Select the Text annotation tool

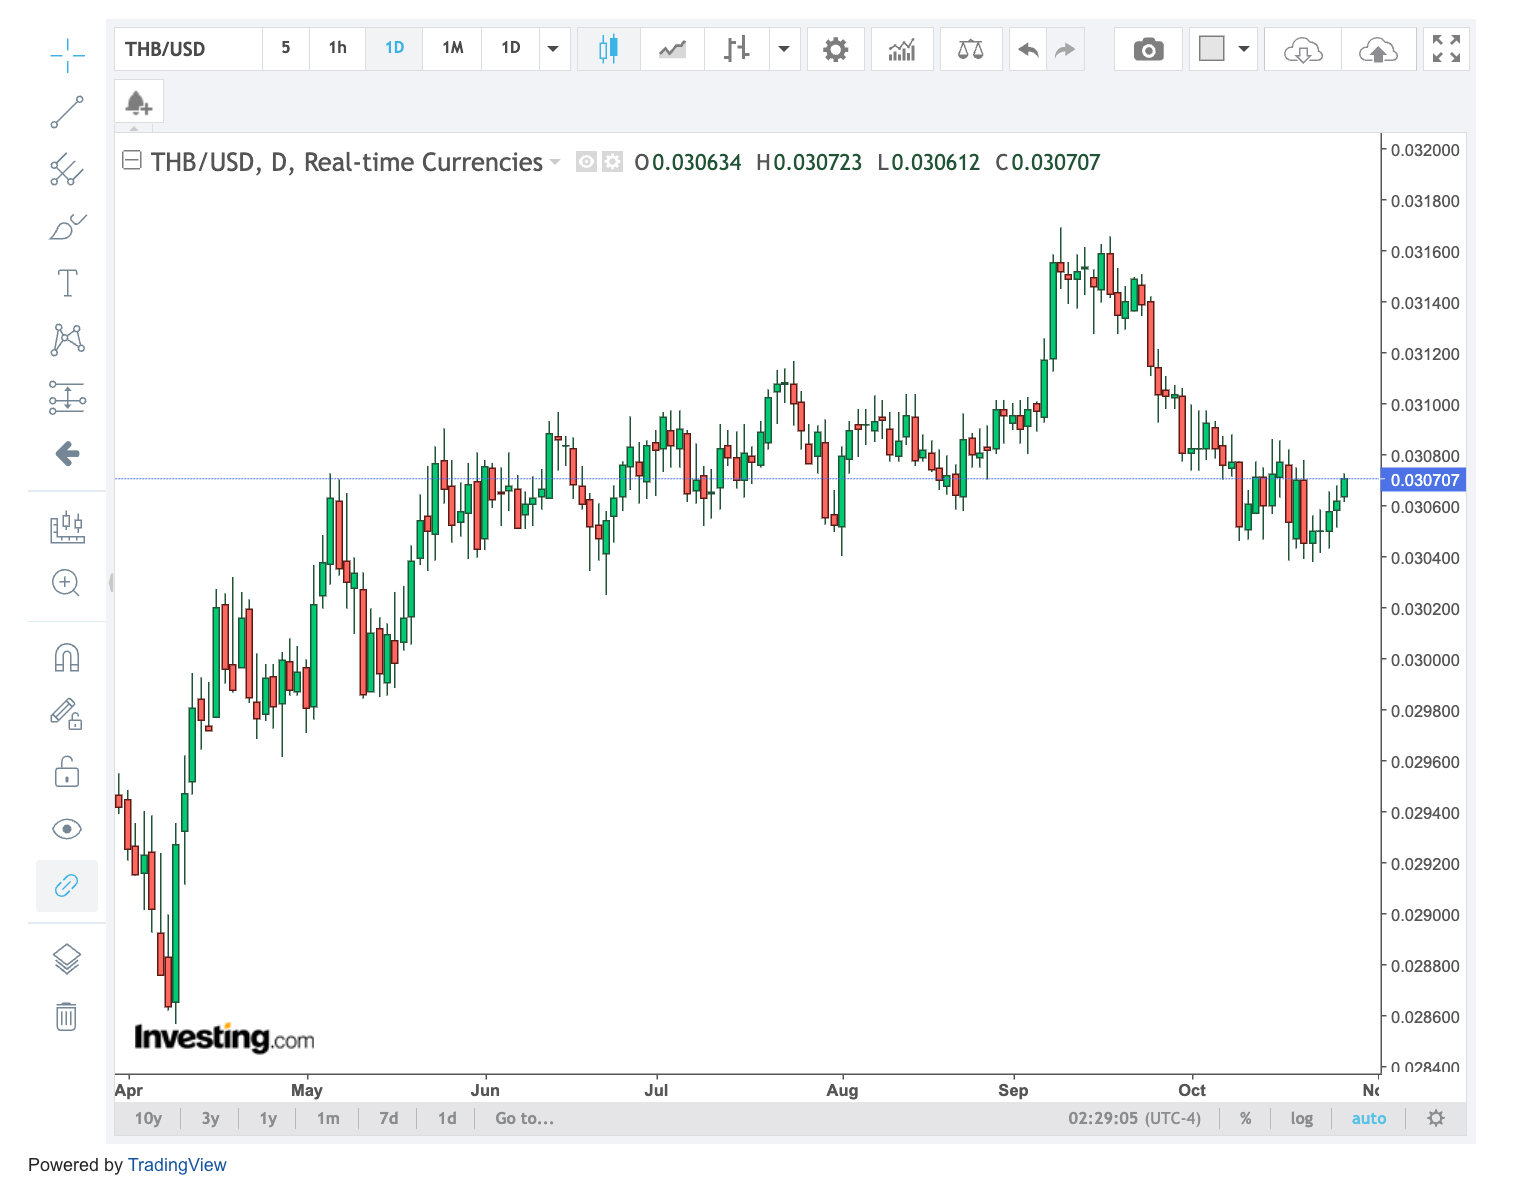[67, 283]
